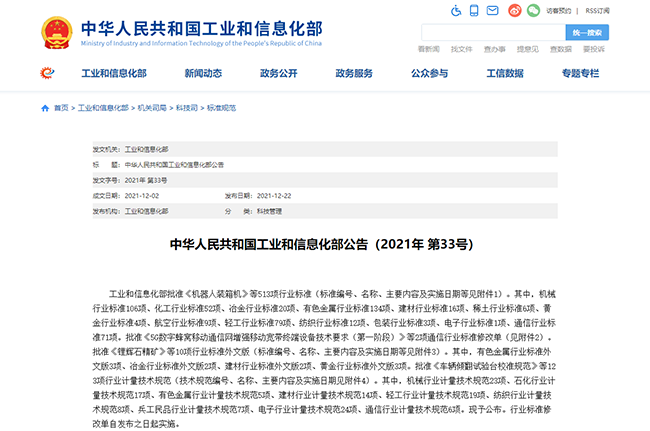Open the Weibo social icon
Image resolution: width=650 pixels, height=431 pixels.
(515, 10)
